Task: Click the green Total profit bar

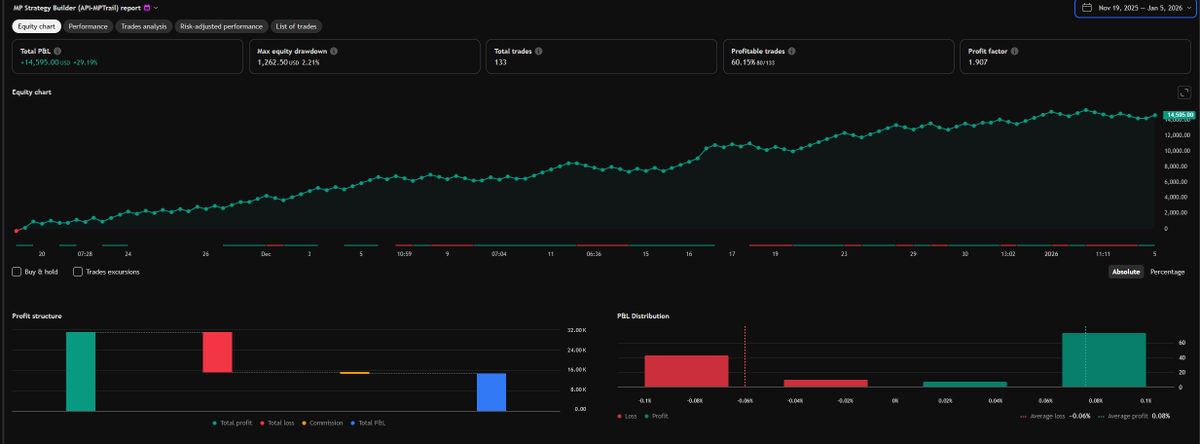Action: click(81, 371)
